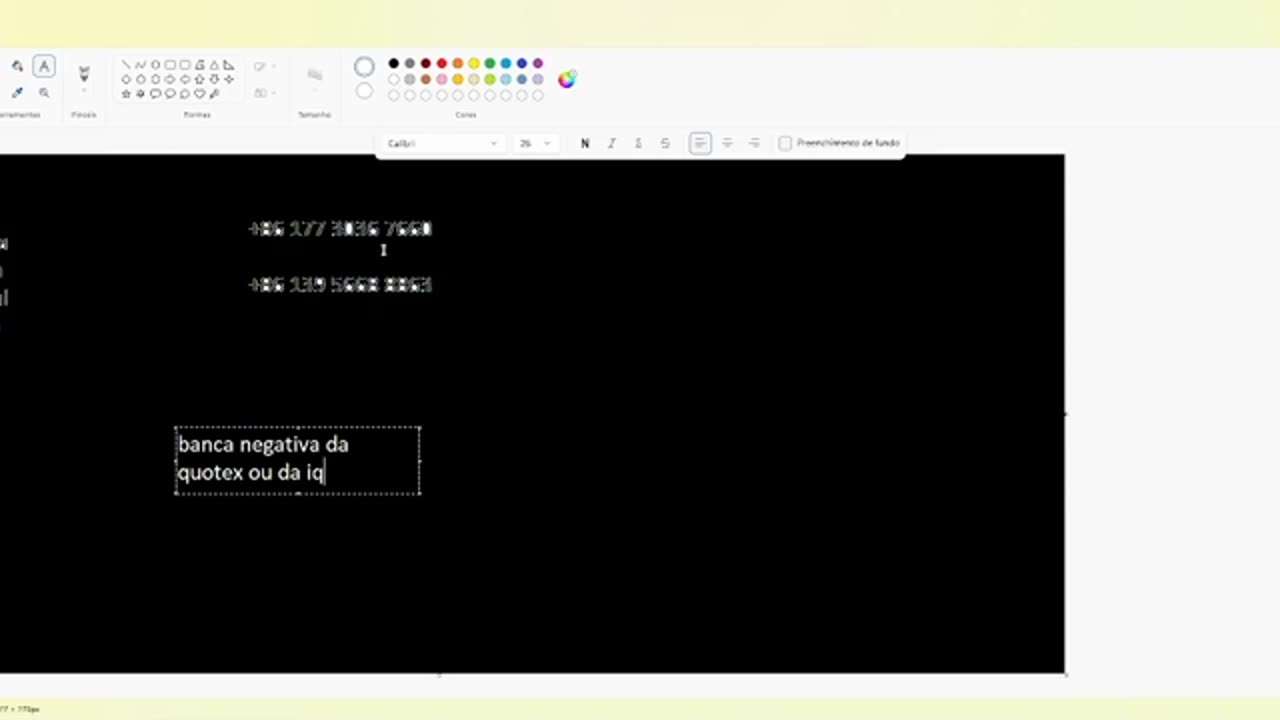Image resolution: width=1280 pixels, height=720 pixels.
Task: Open the Brushes dropdown arrow
Action: [84, 90]
